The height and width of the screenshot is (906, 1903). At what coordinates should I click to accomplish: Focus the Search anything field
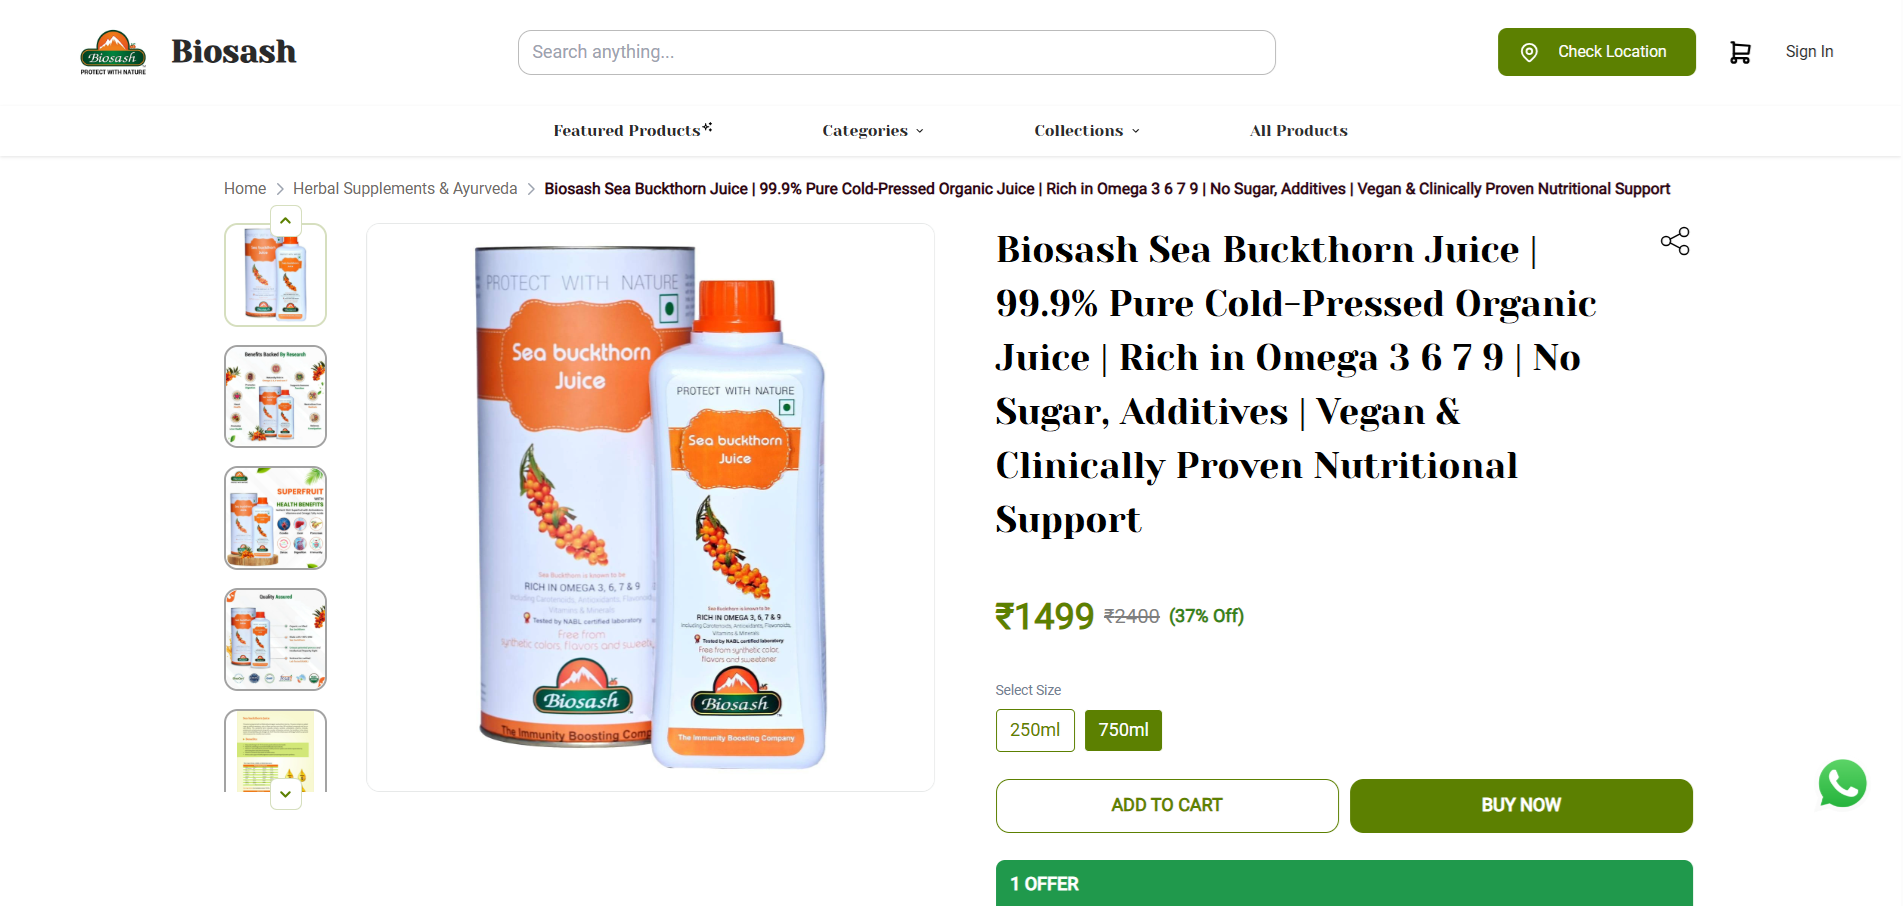pyautogui.click(x=897, y=52)
